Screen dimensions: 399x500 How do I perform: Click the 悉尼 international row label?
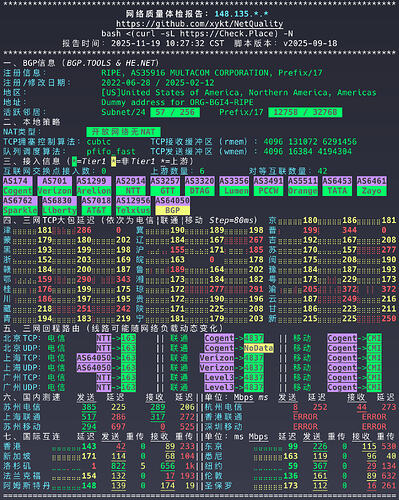tap(214, 456)
